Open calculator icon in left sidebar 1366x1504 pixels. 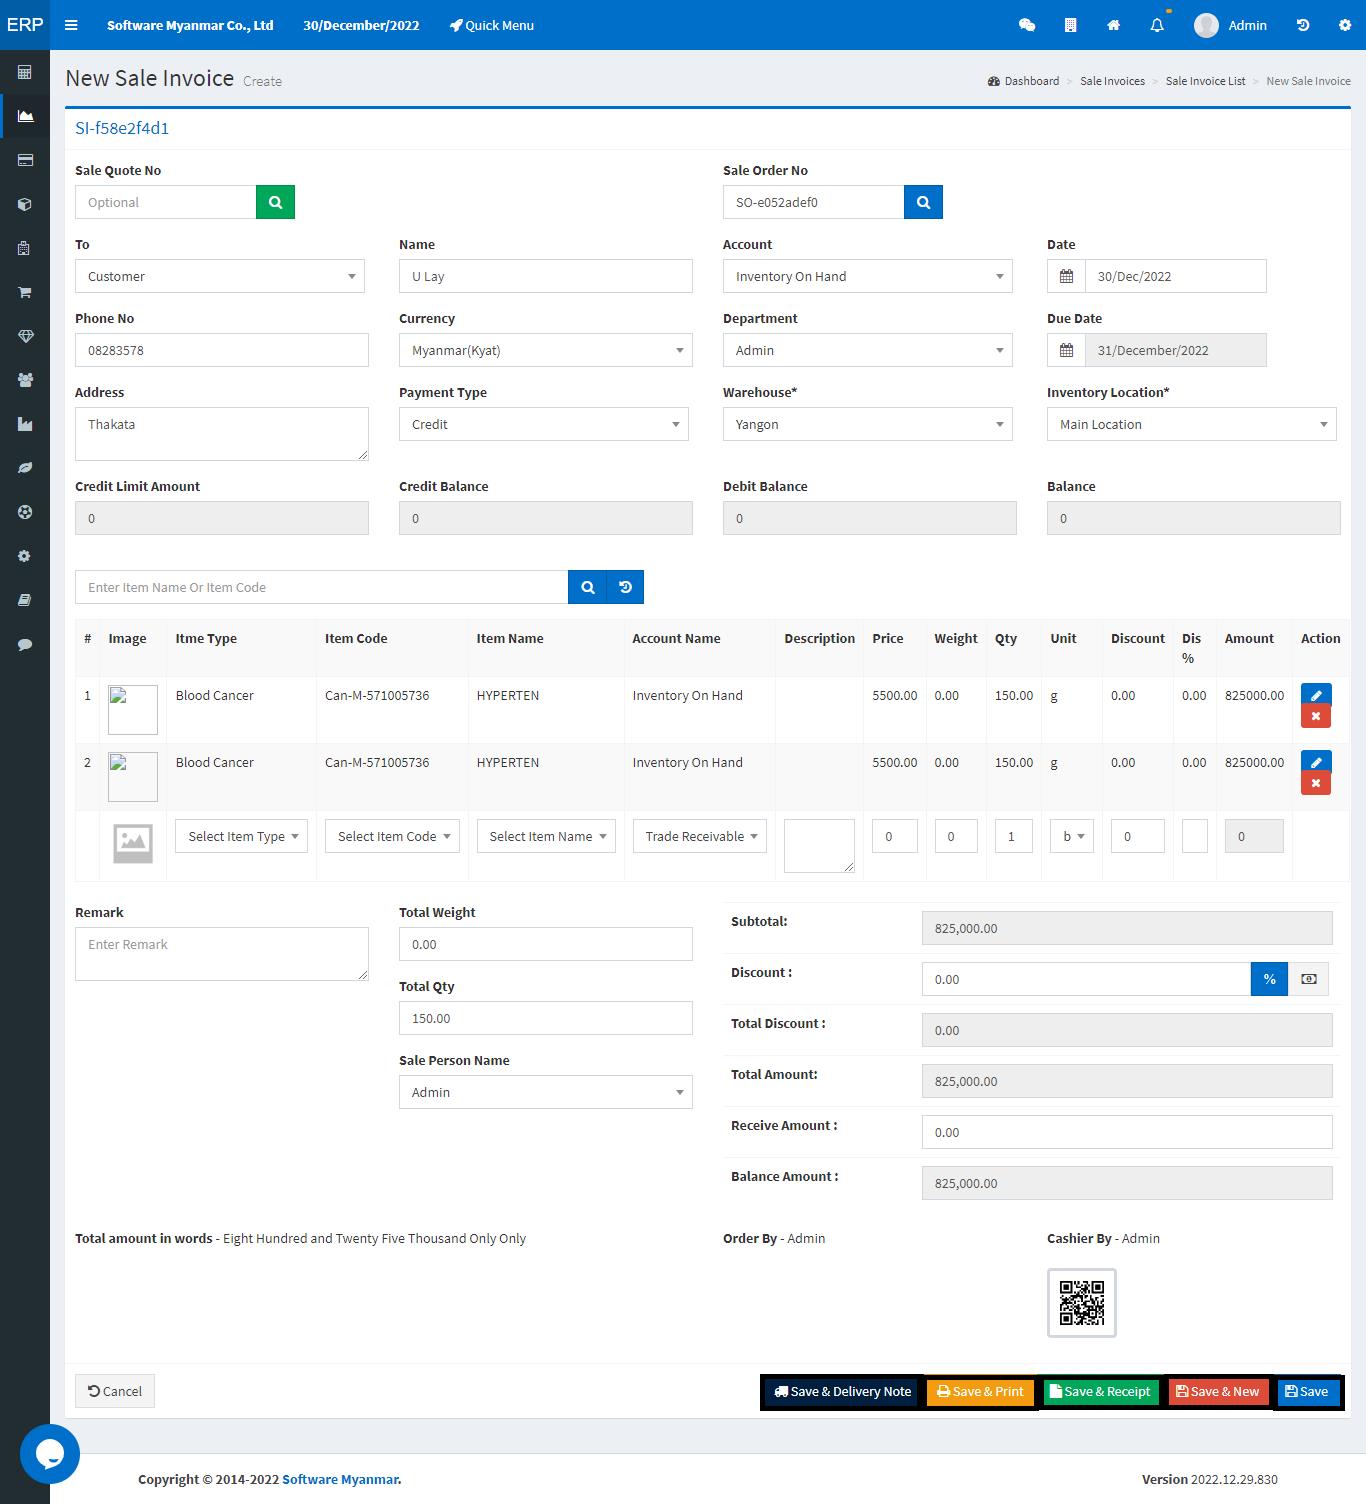(25, 72)
